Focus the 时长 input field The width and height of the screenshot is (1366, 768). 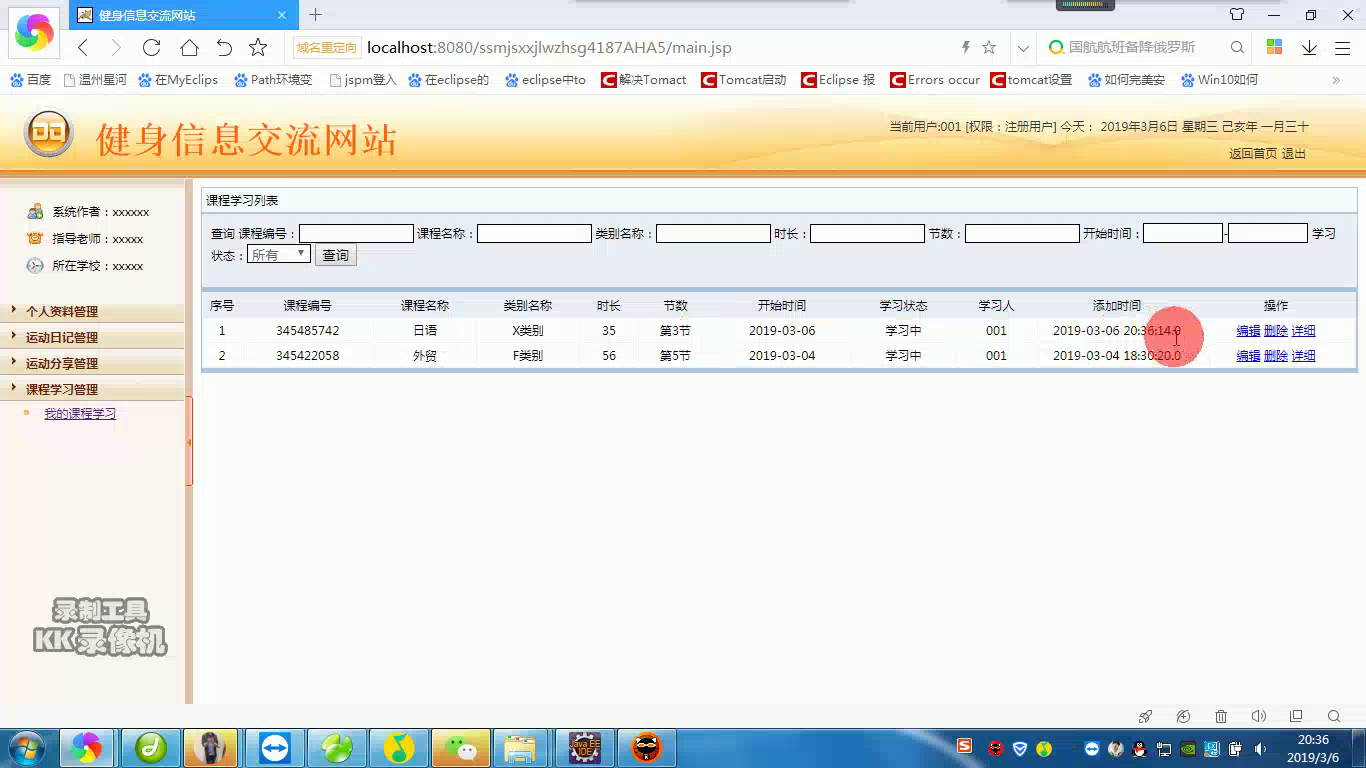[867, 233]
